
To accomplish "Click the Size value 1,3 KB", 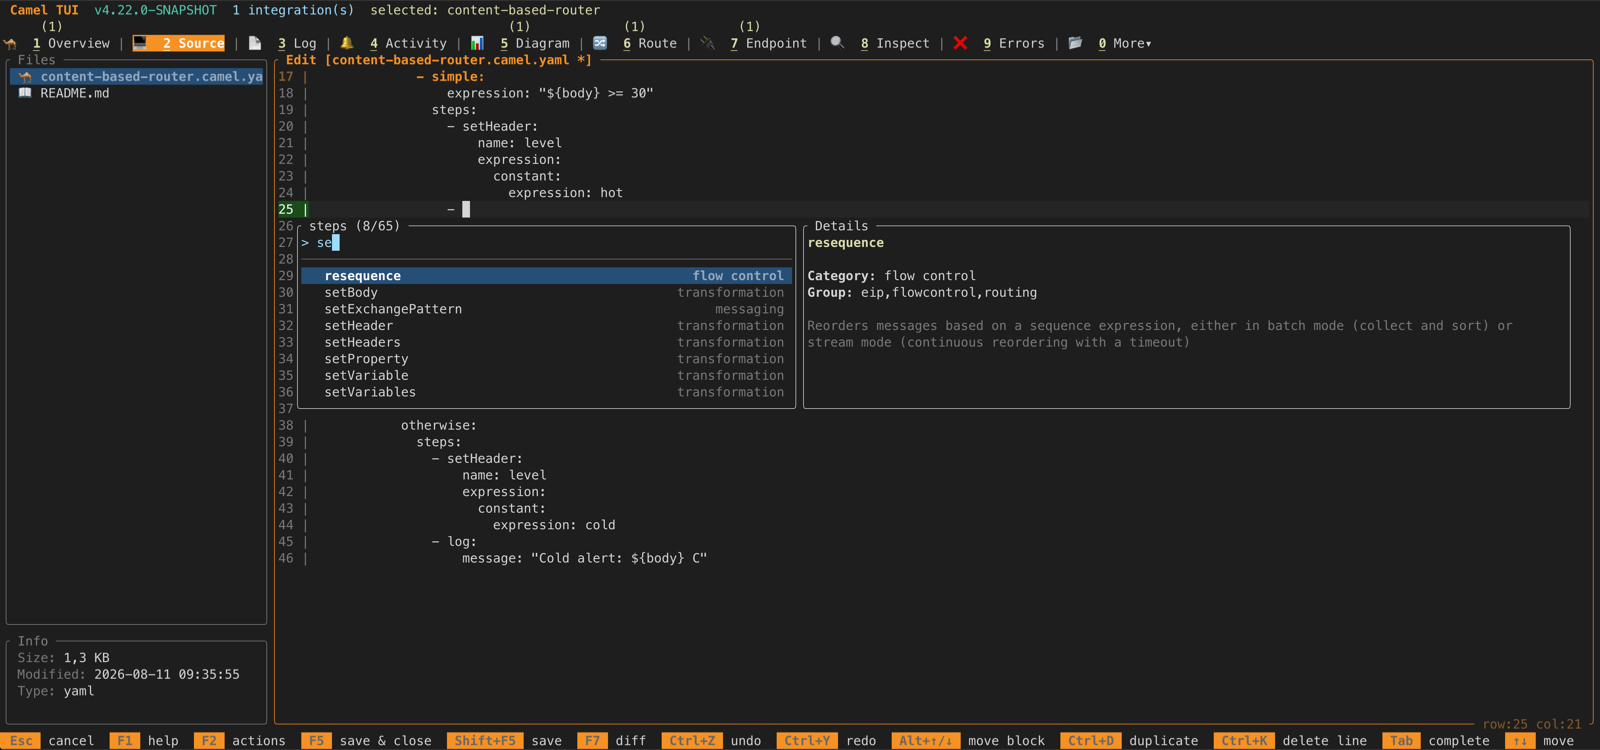I will (x=87, y=658).
